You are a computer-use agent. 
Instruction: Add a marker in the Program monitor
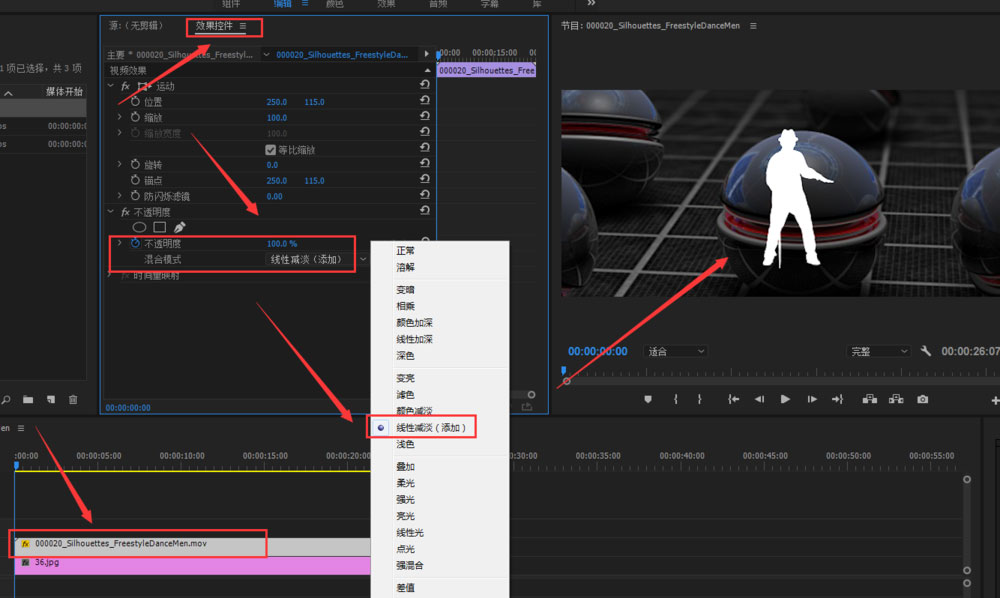[x=648, y=399]
